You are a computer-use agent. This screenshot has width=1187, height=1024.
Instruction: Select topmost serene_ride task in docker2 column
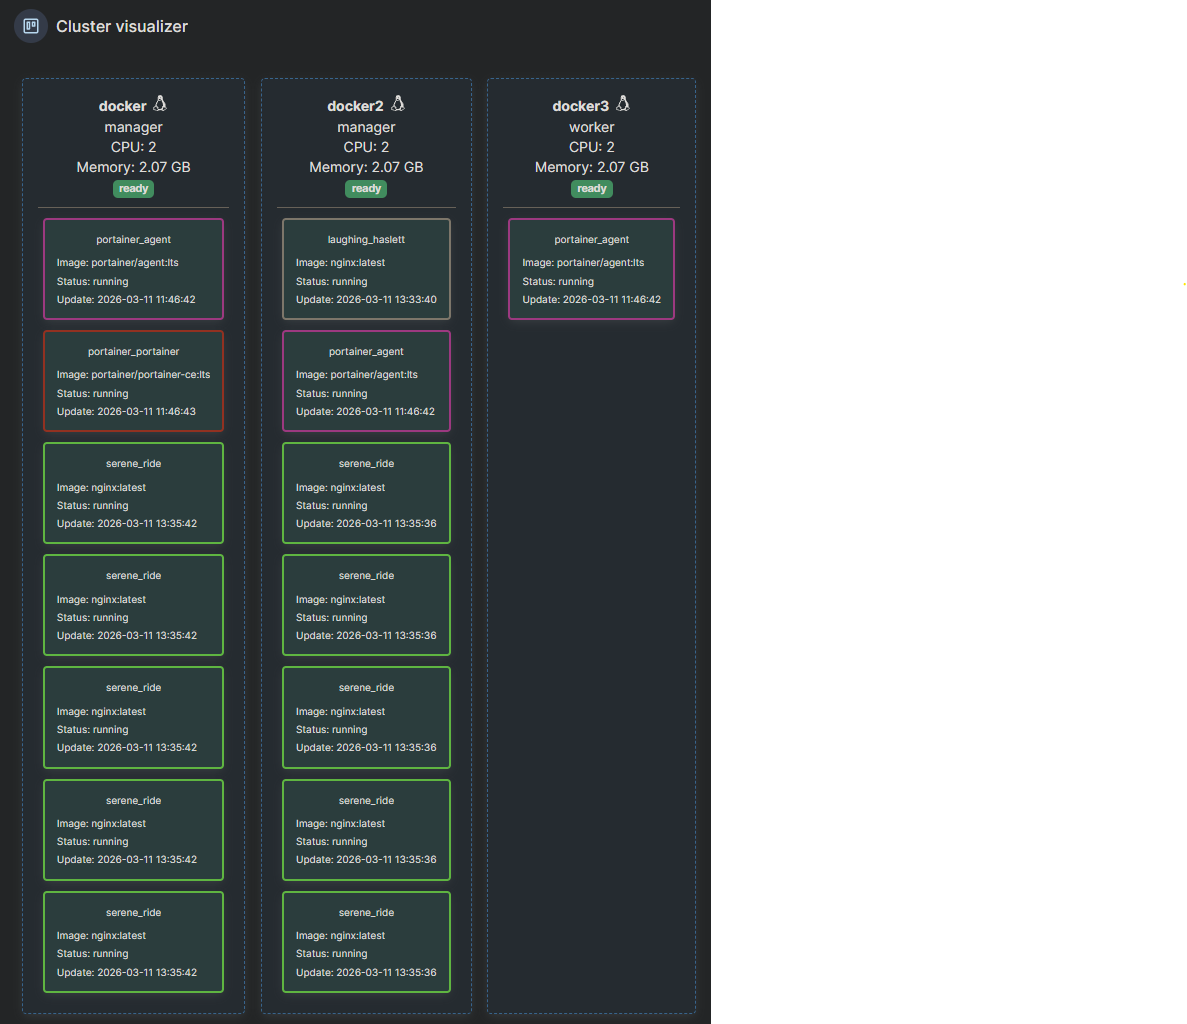coord(366,493)
